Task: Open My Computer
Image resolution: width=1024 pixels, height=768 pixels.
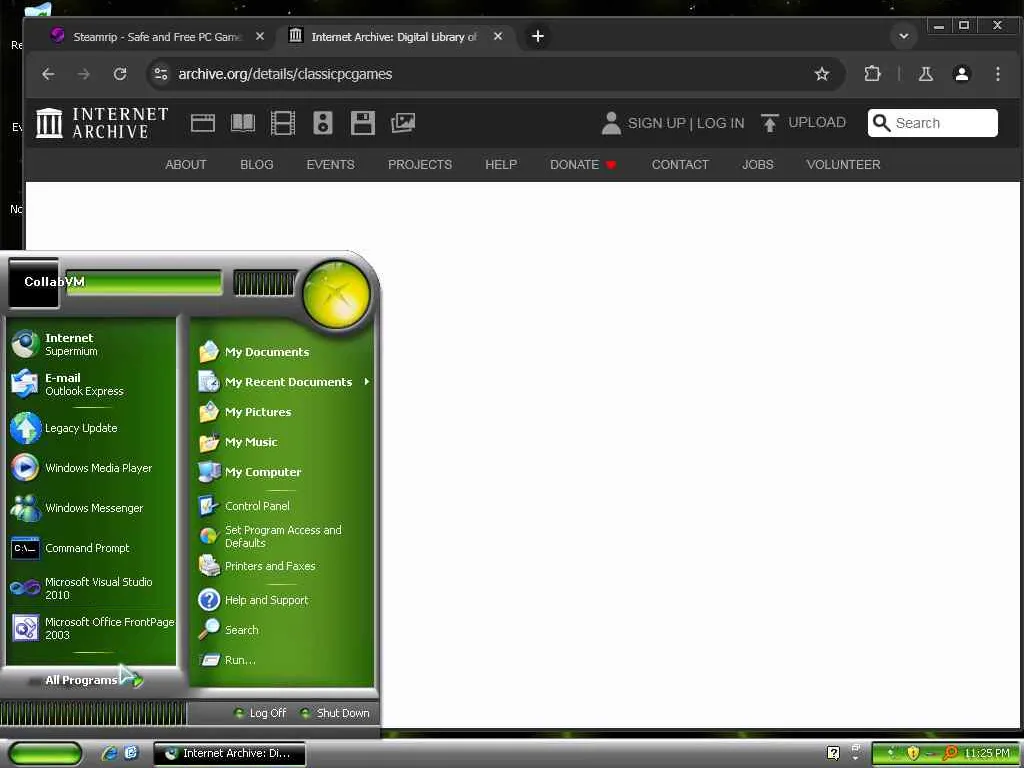Action: 284,472
